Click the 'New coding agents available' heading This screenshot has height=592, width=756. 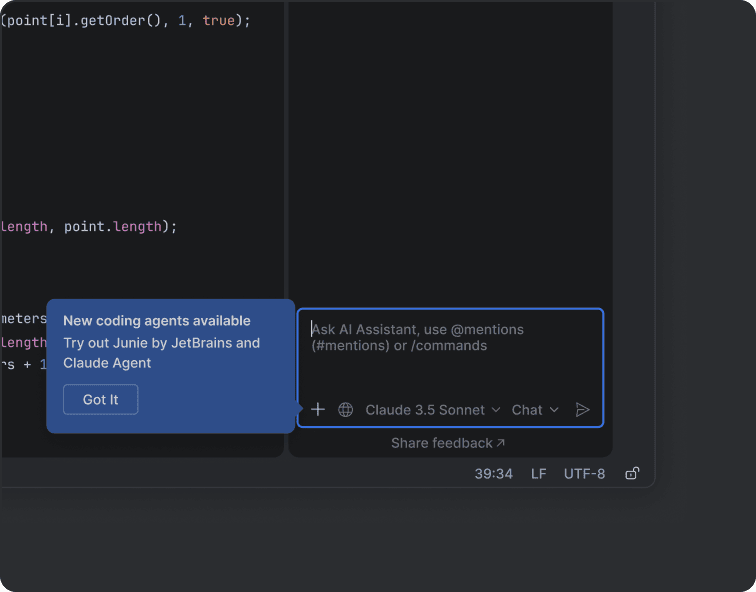[x=157, y=321]
